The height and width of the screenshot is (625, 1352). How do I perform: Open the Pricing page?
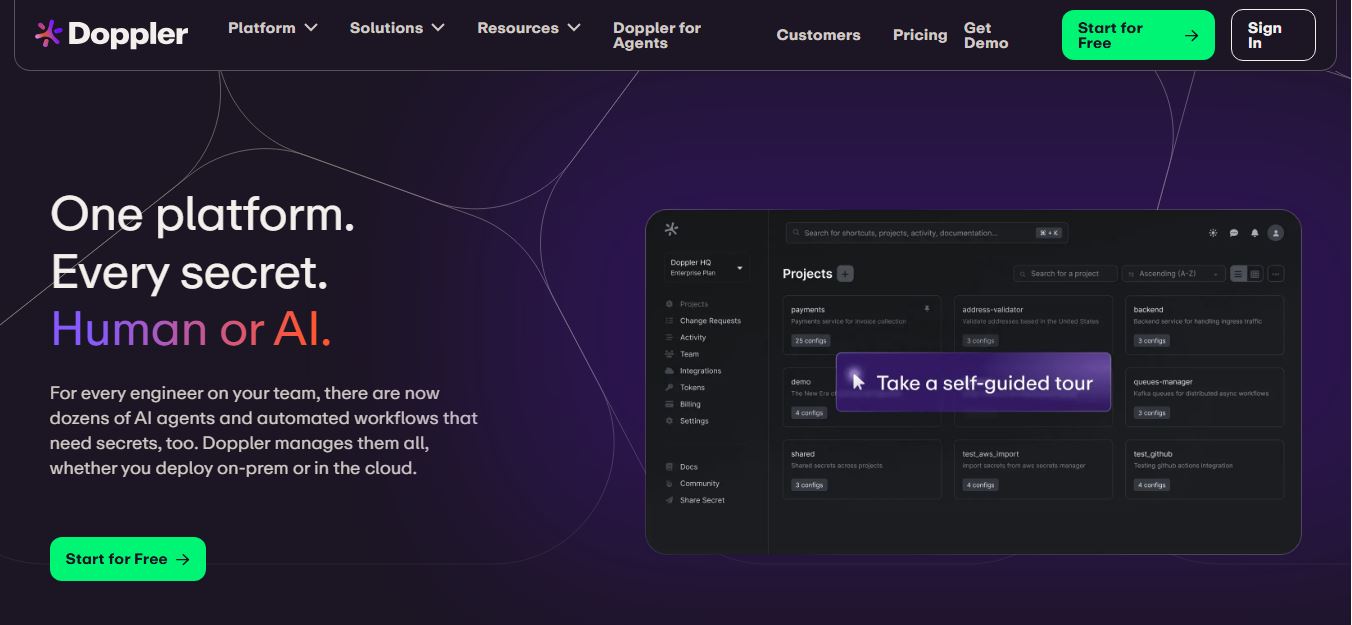[920, 35]
